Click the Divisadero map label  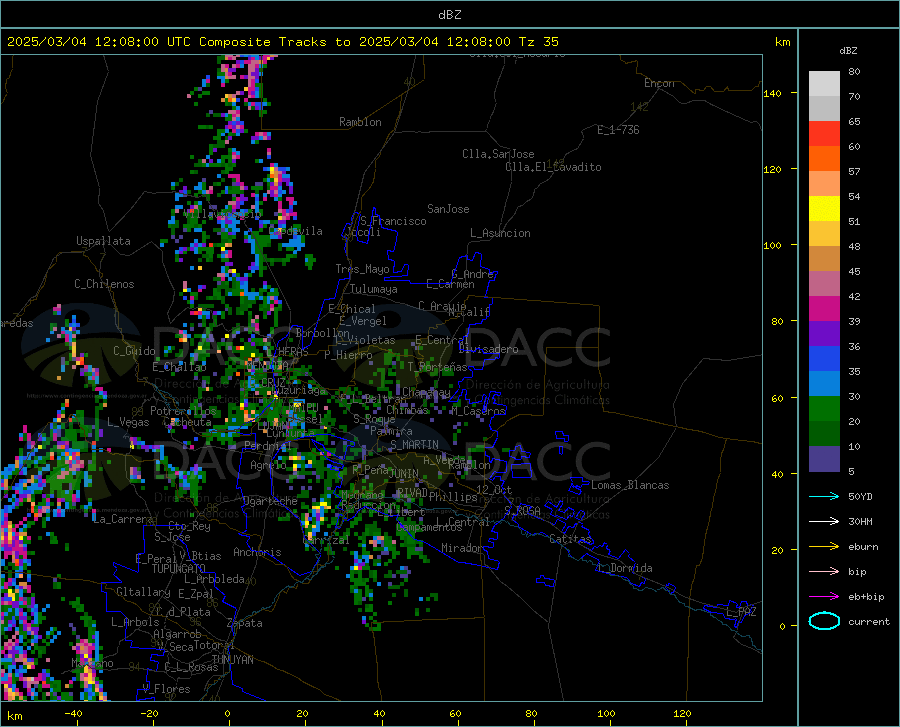(488, 349)
